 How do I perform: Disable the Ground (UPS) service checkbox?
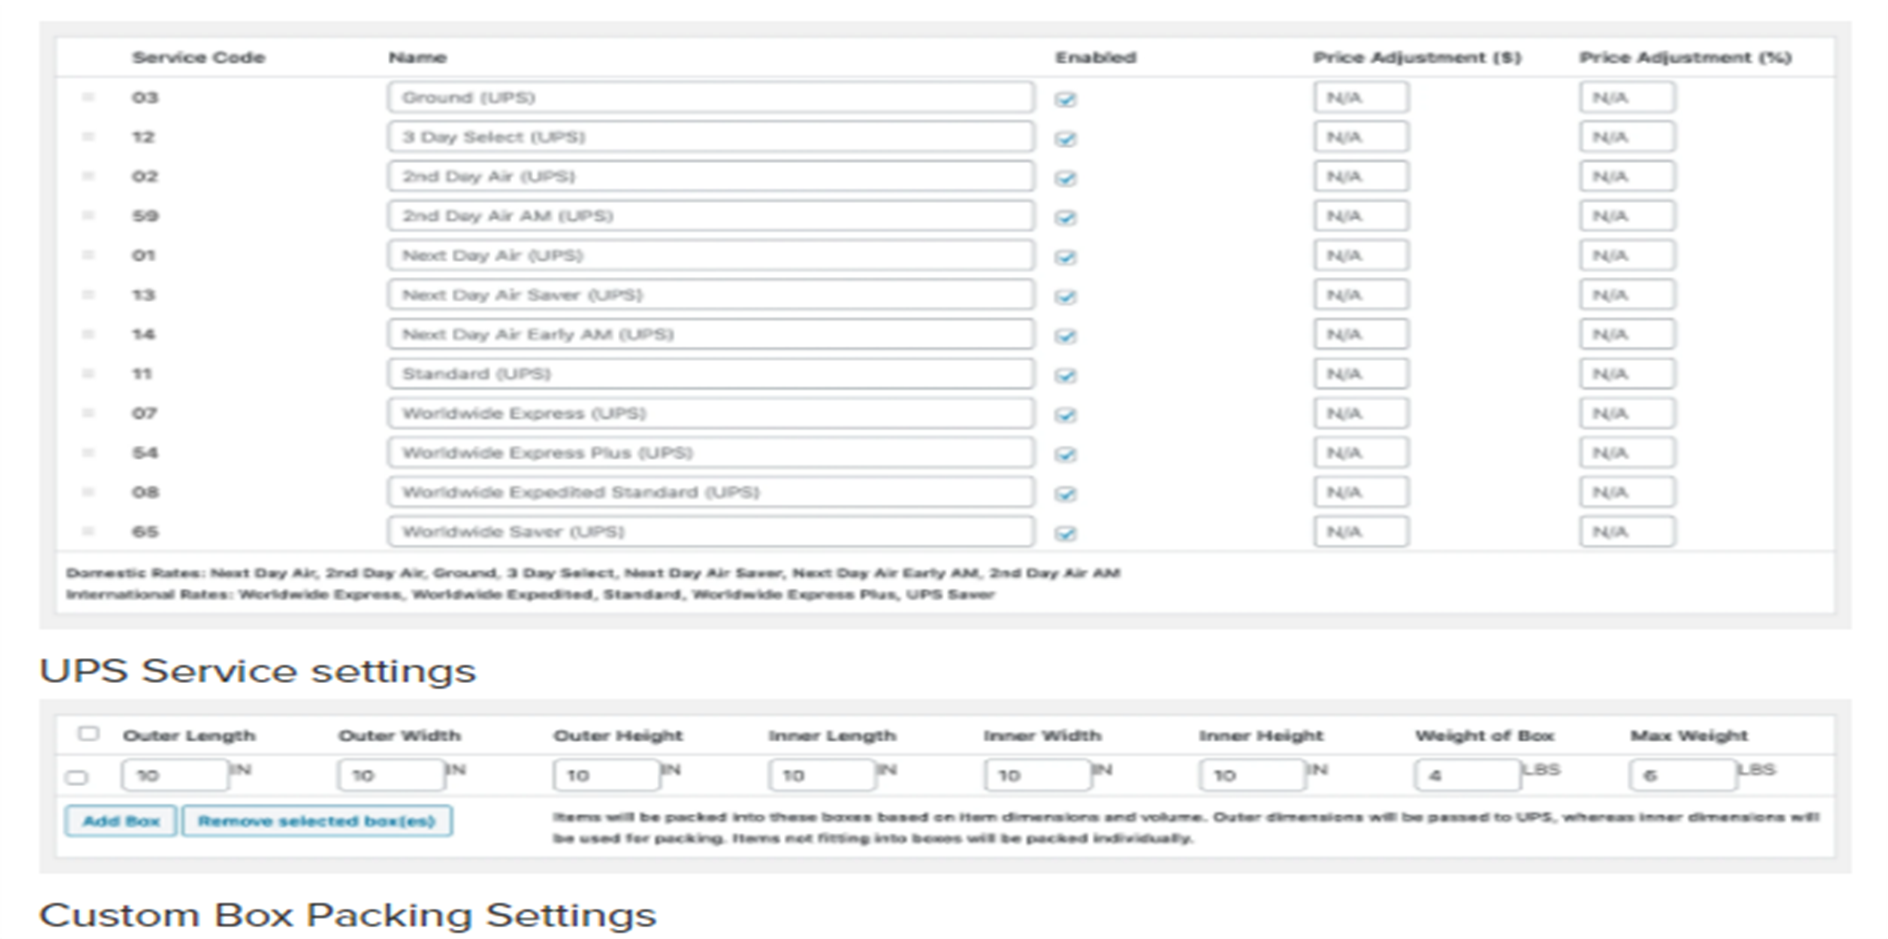[1066, 99]
